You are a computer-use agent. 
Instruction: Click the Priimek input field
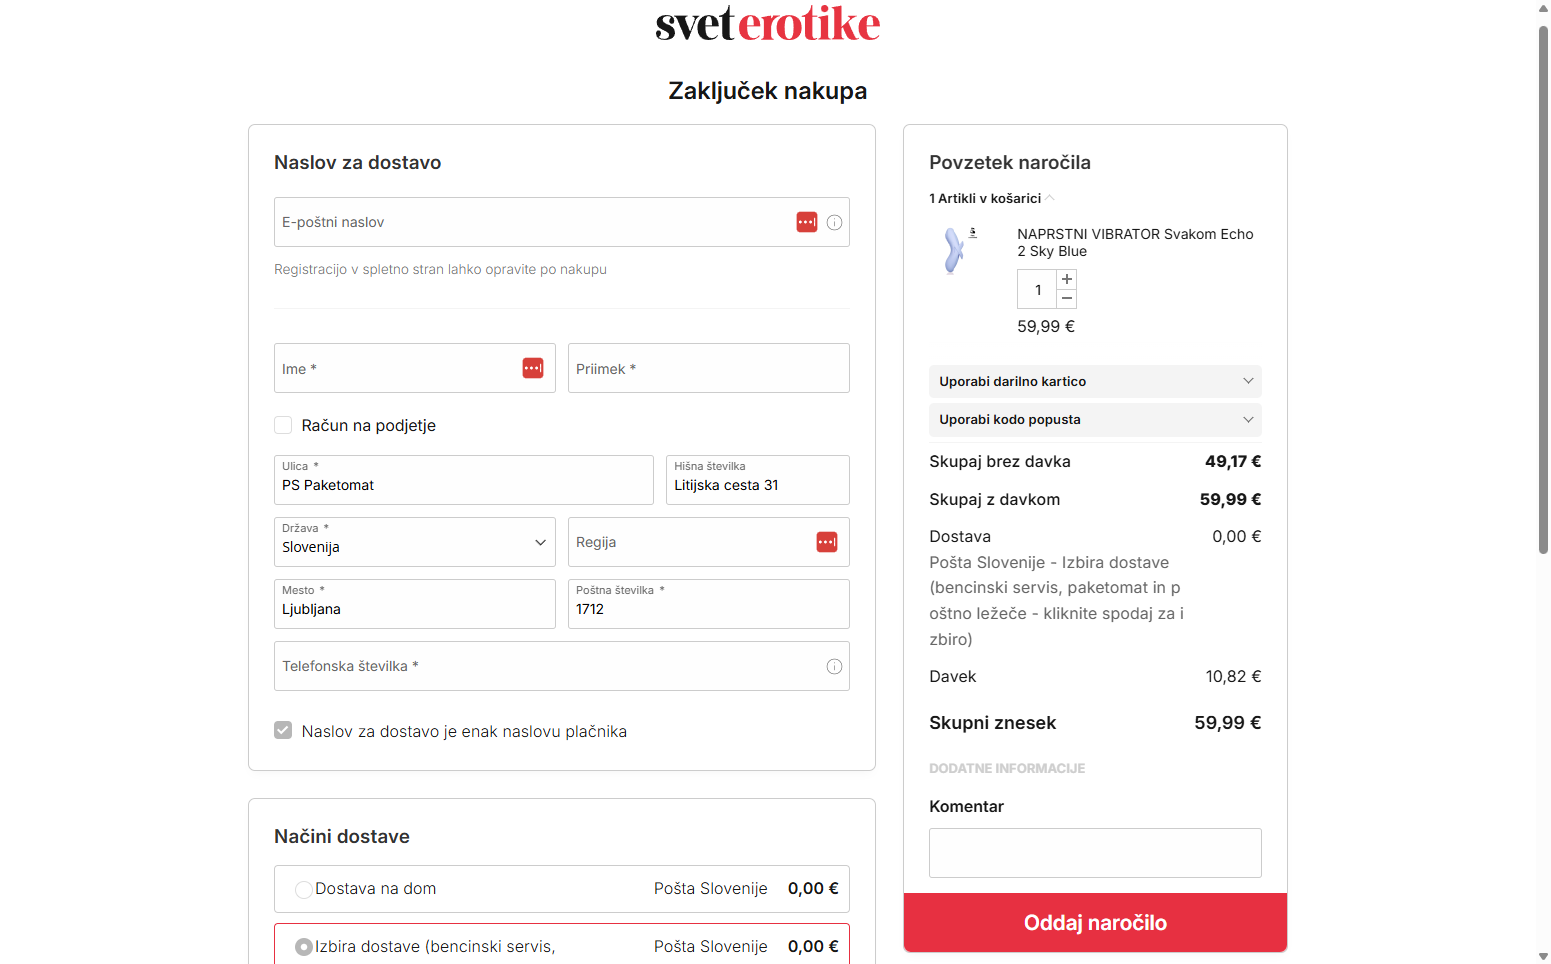click(x=708, y=368)
